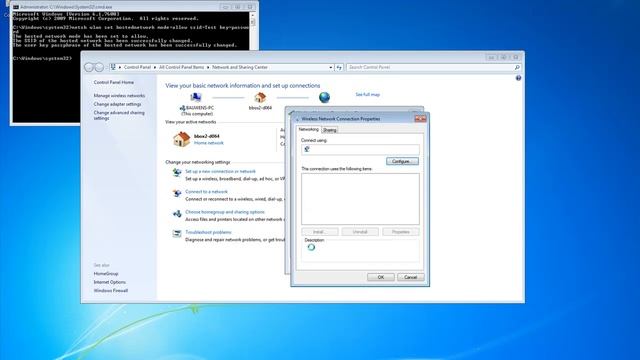Image resolution: width=640 pixels, height=360 pixels.
Task: Open Change adapter settings
Action: coord(117,104)
